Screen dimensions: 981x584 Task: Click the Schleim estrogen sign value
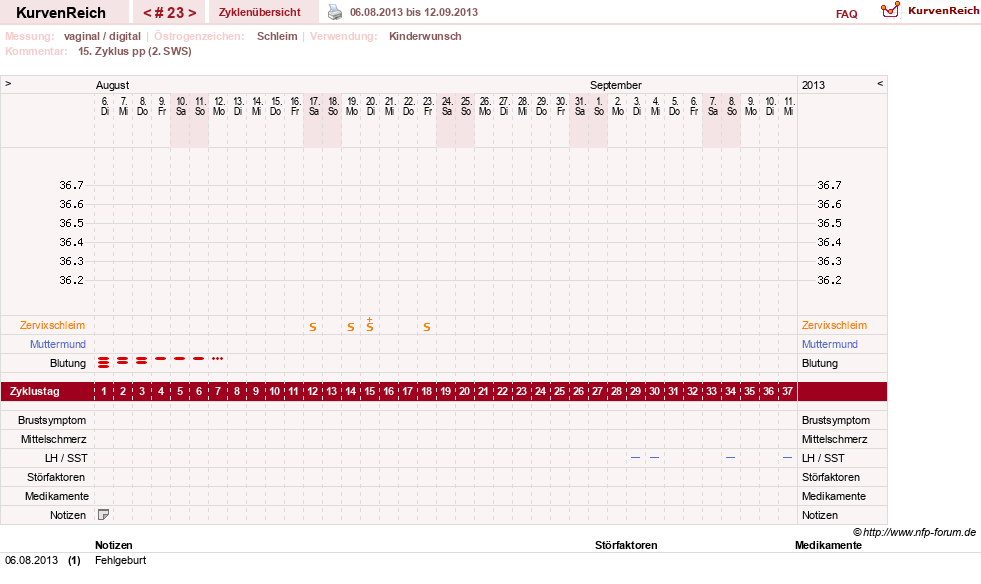tap(277, 36)
